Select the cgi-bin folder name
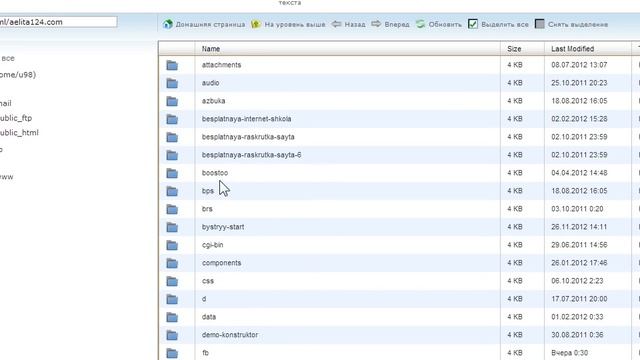Image resolution: width=640 pixels, height=360 pixels. tap(212, 245)
